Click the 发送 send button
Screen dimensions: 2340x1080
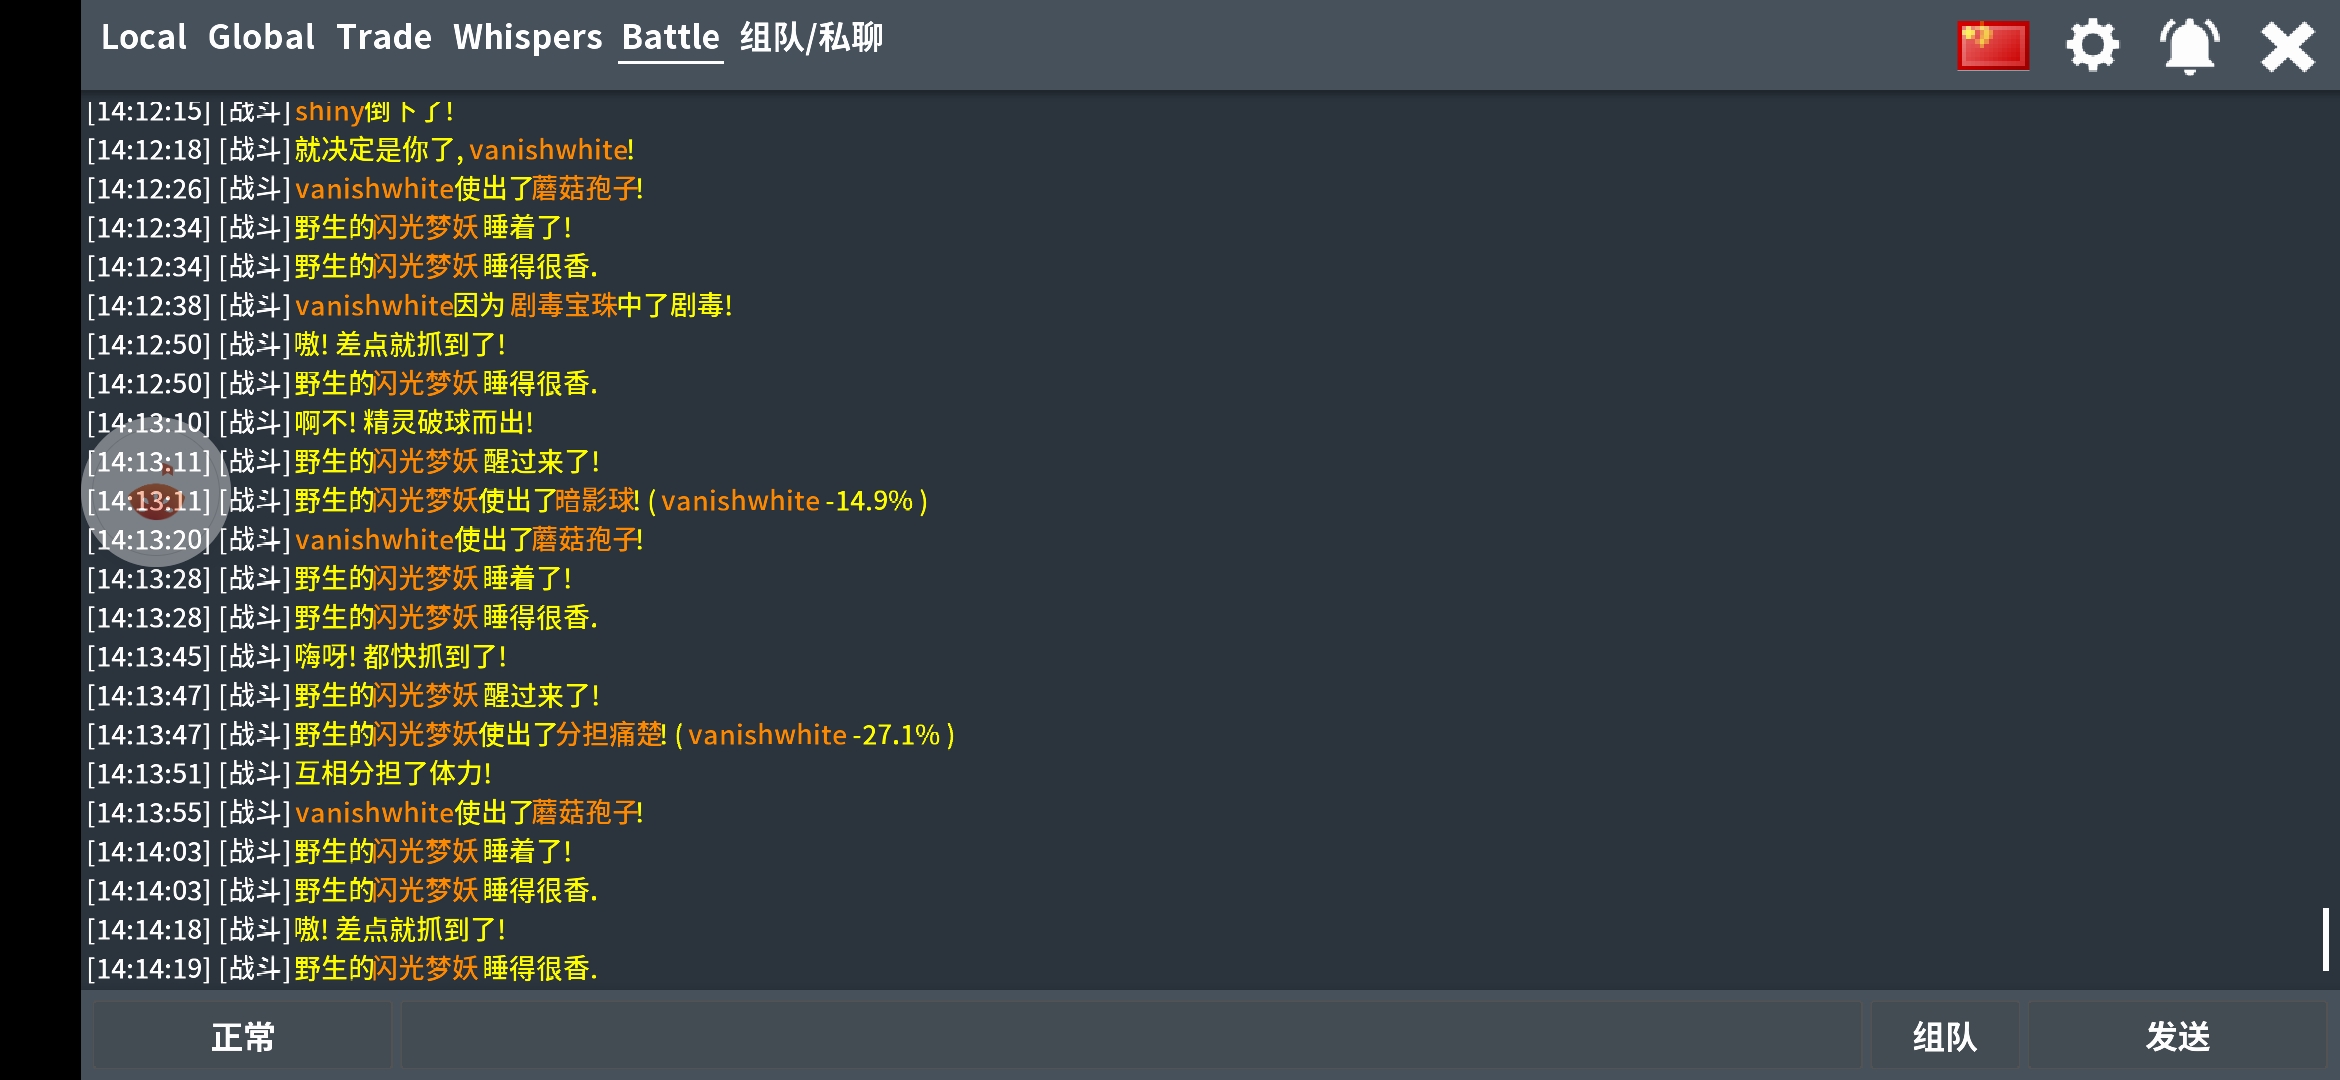point(2178,1036)
